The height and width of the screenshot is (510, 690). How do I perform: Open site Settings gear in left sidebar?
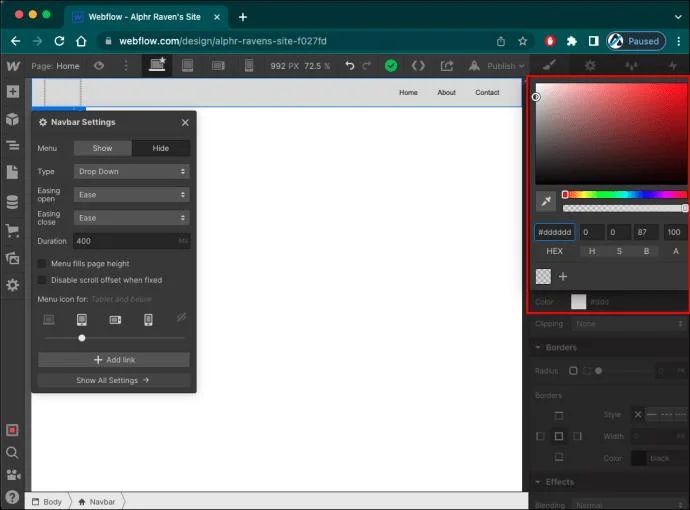pos(12,285)
